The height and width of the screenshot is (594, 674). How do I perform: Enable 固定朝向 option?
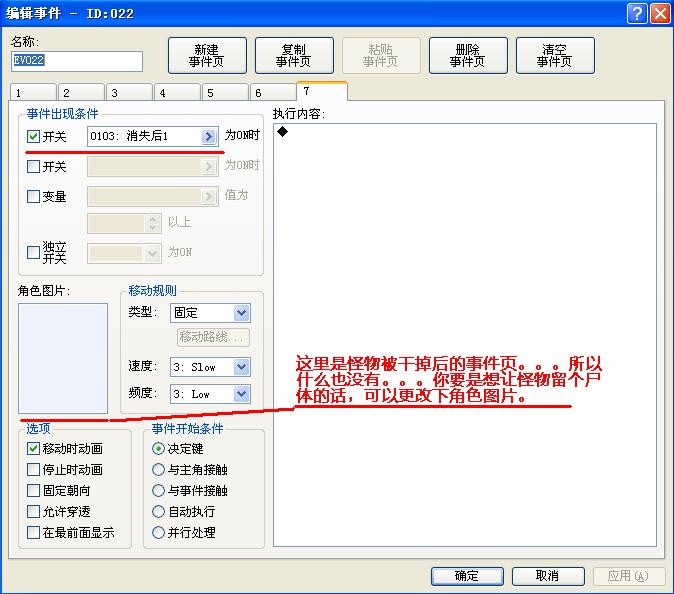(33, 490)
